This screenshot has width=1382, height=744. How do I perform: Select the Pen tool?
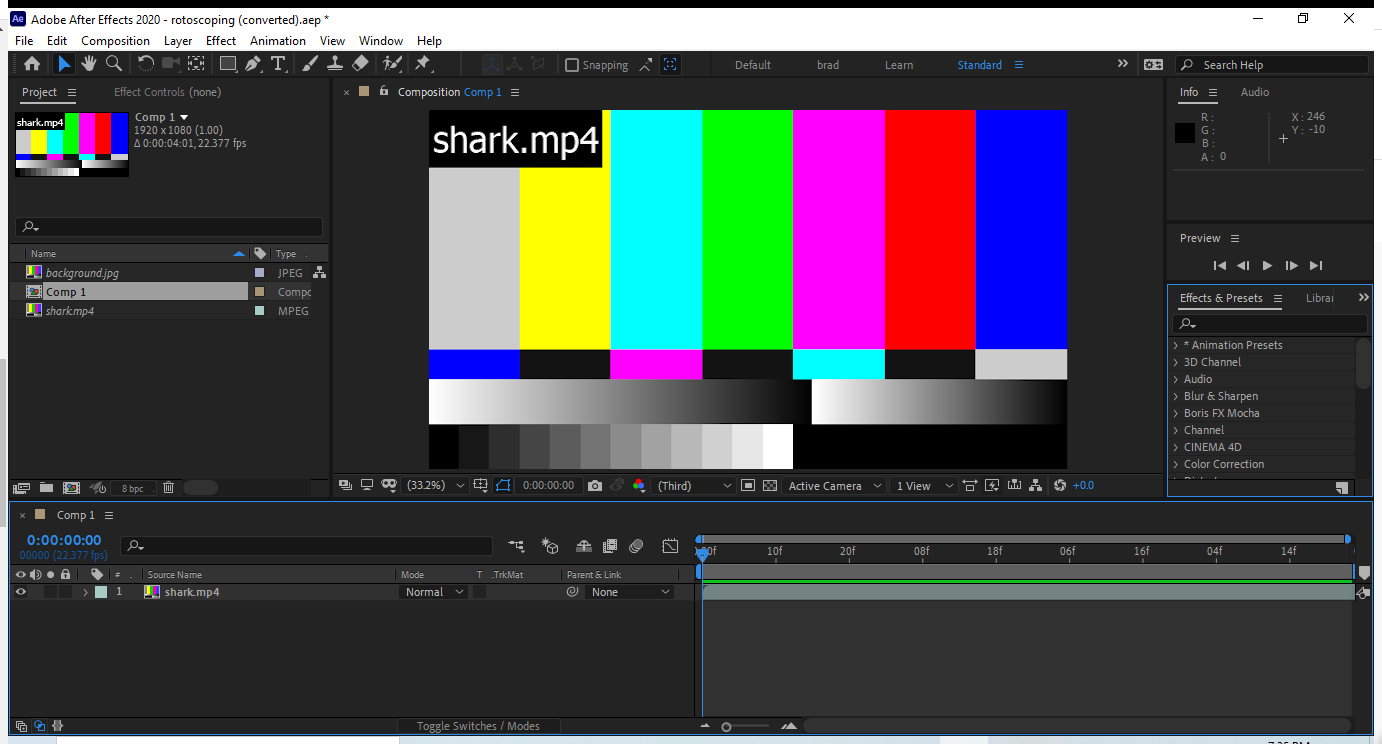coord(251,64)
